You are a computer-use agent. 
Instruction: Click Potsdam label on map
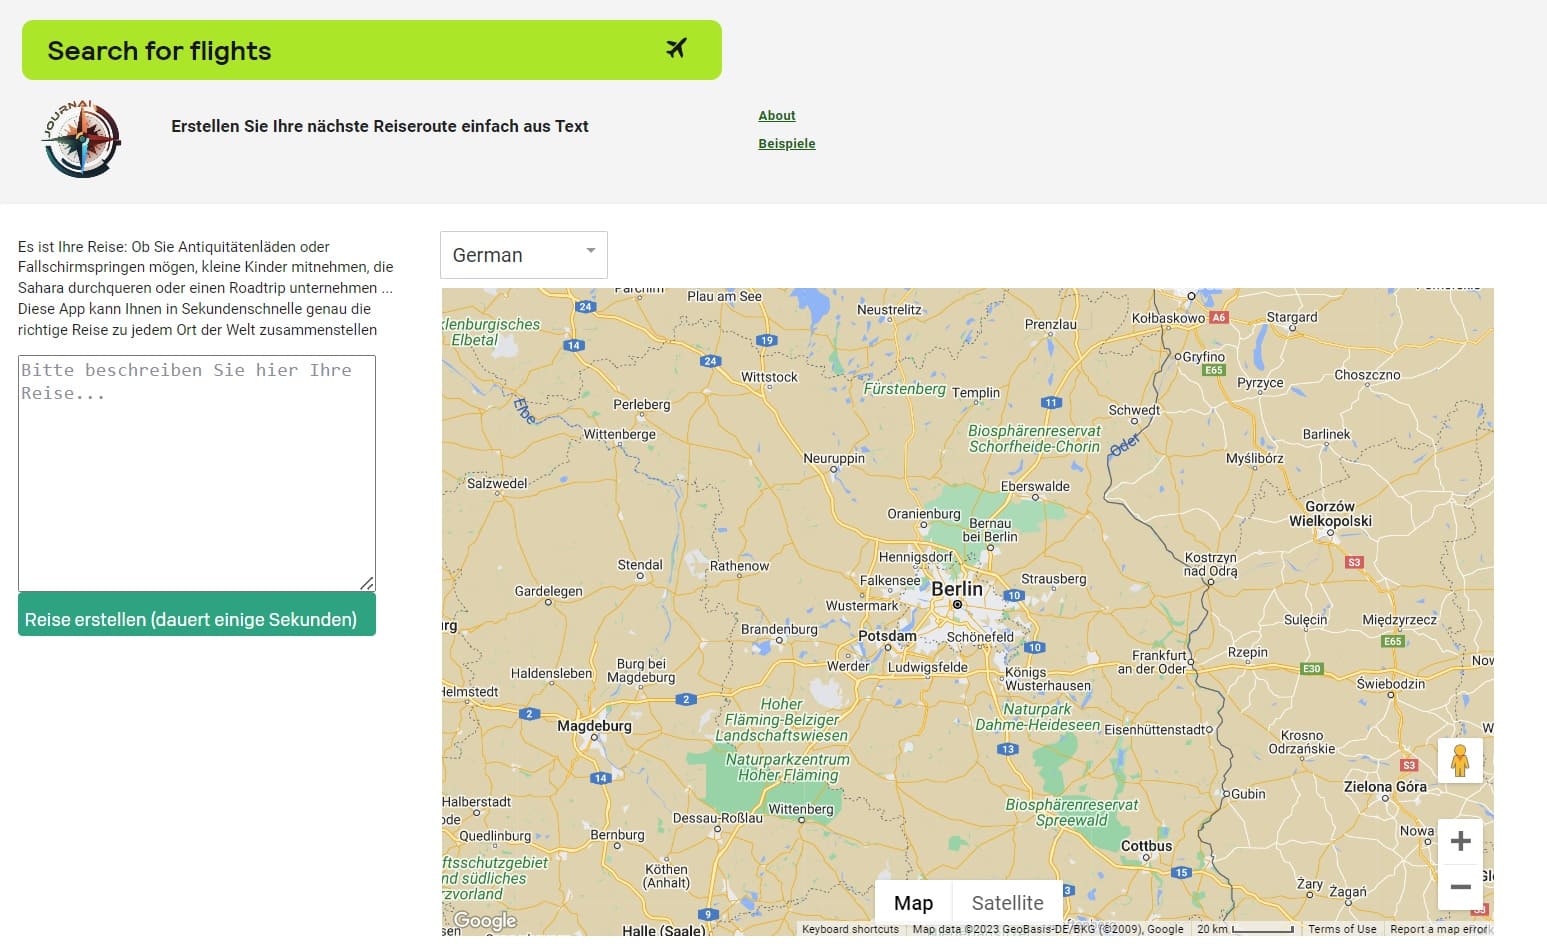pyautogui.click(x=887, y=636)
